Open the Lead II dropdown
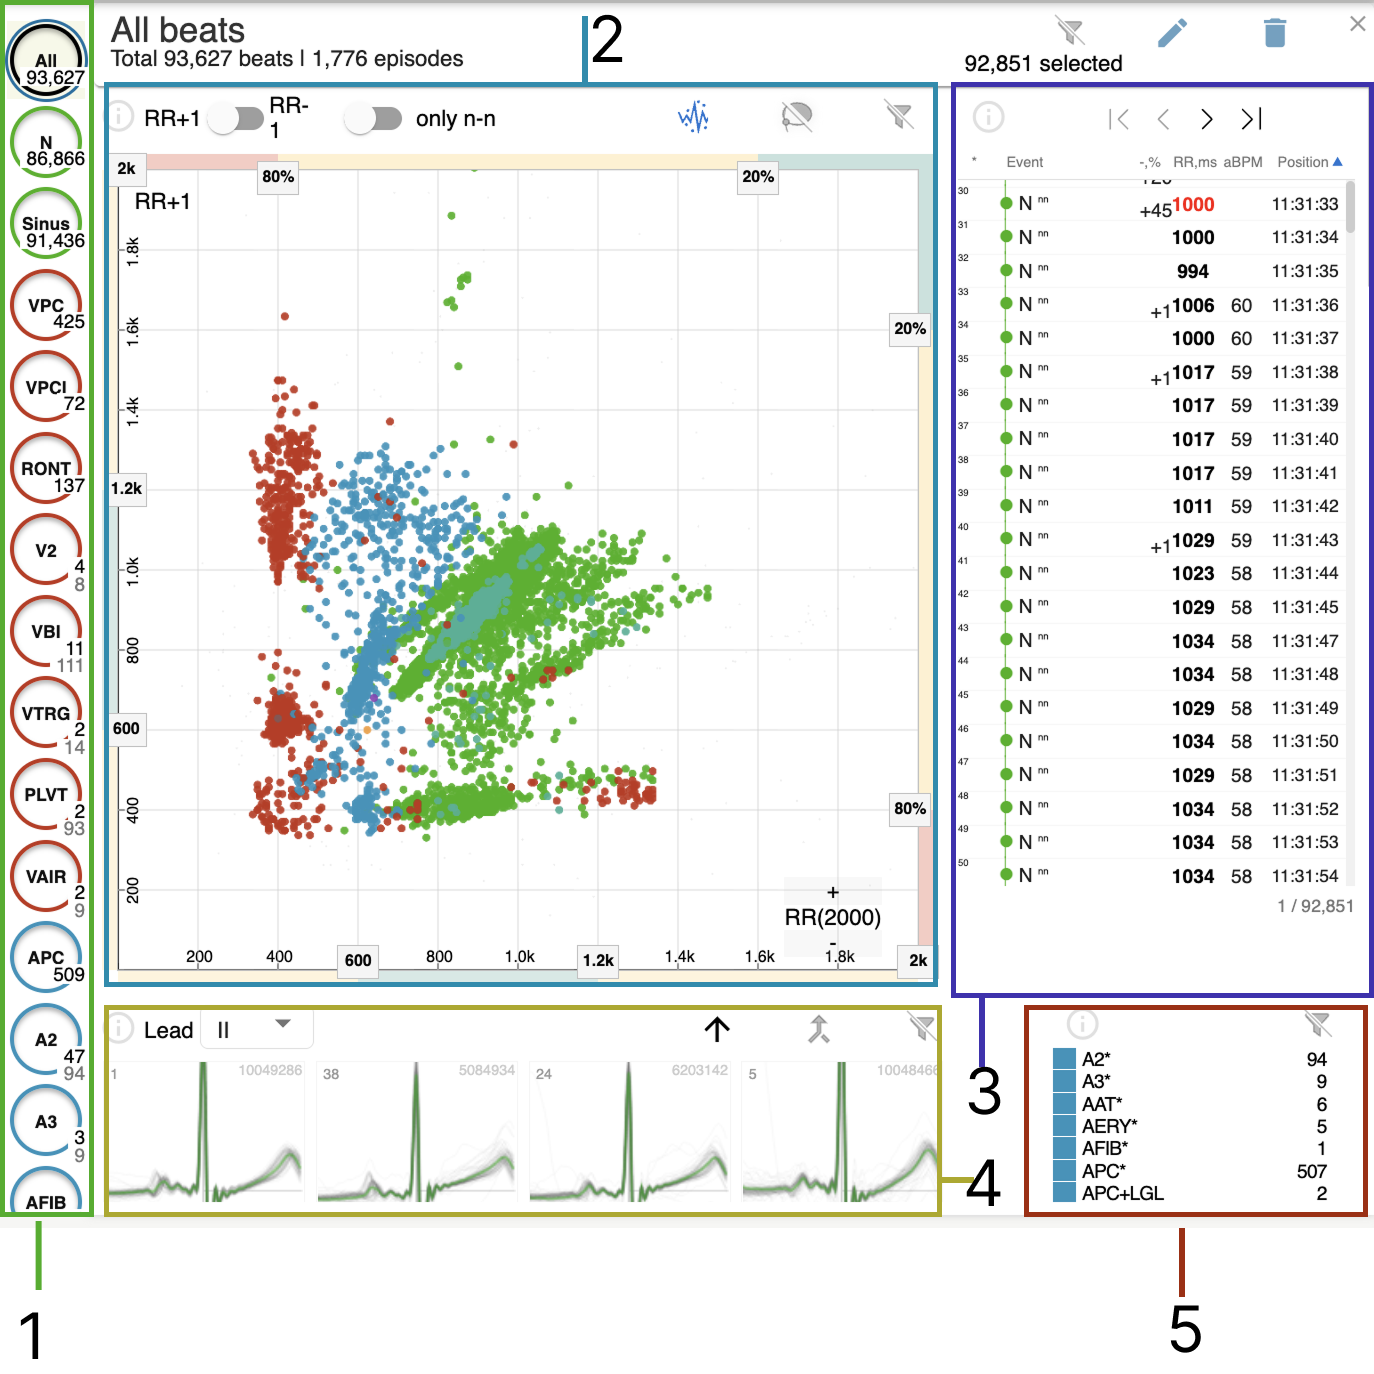1374x1374 pixels. coord(257,1029)
